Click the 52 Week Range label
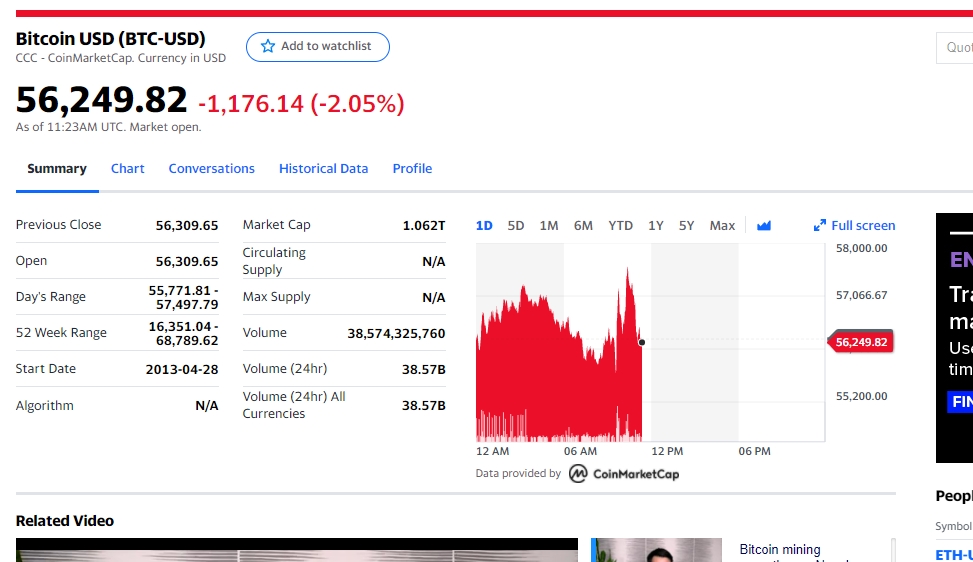The width and height of the screenshot is (973, 562). [61, 333]
